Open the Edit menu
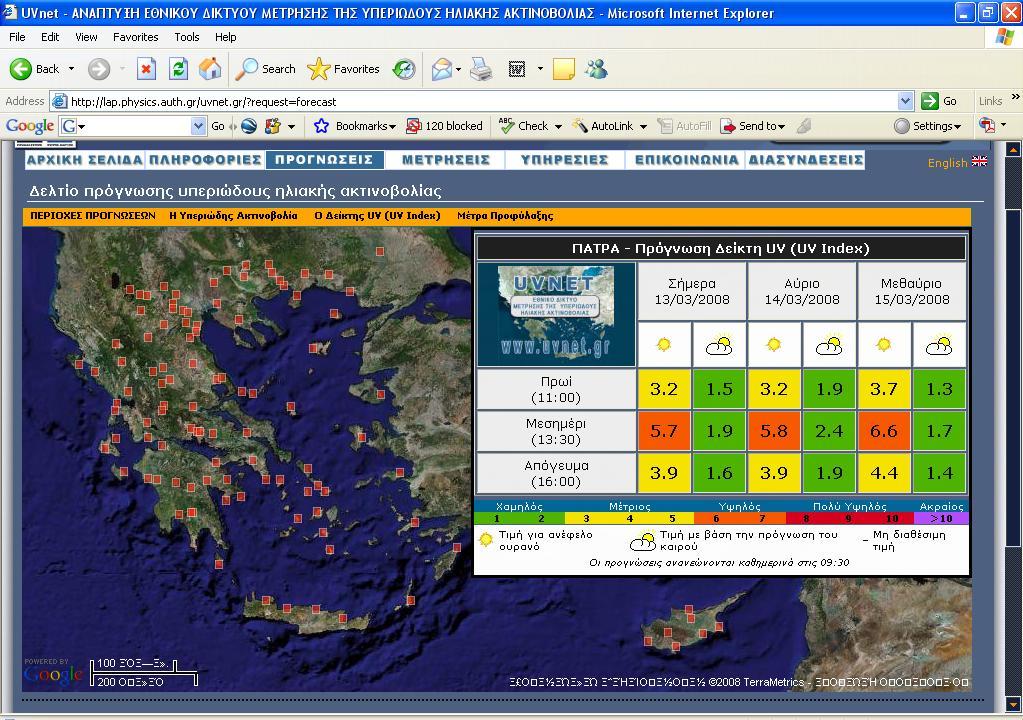 50,37
